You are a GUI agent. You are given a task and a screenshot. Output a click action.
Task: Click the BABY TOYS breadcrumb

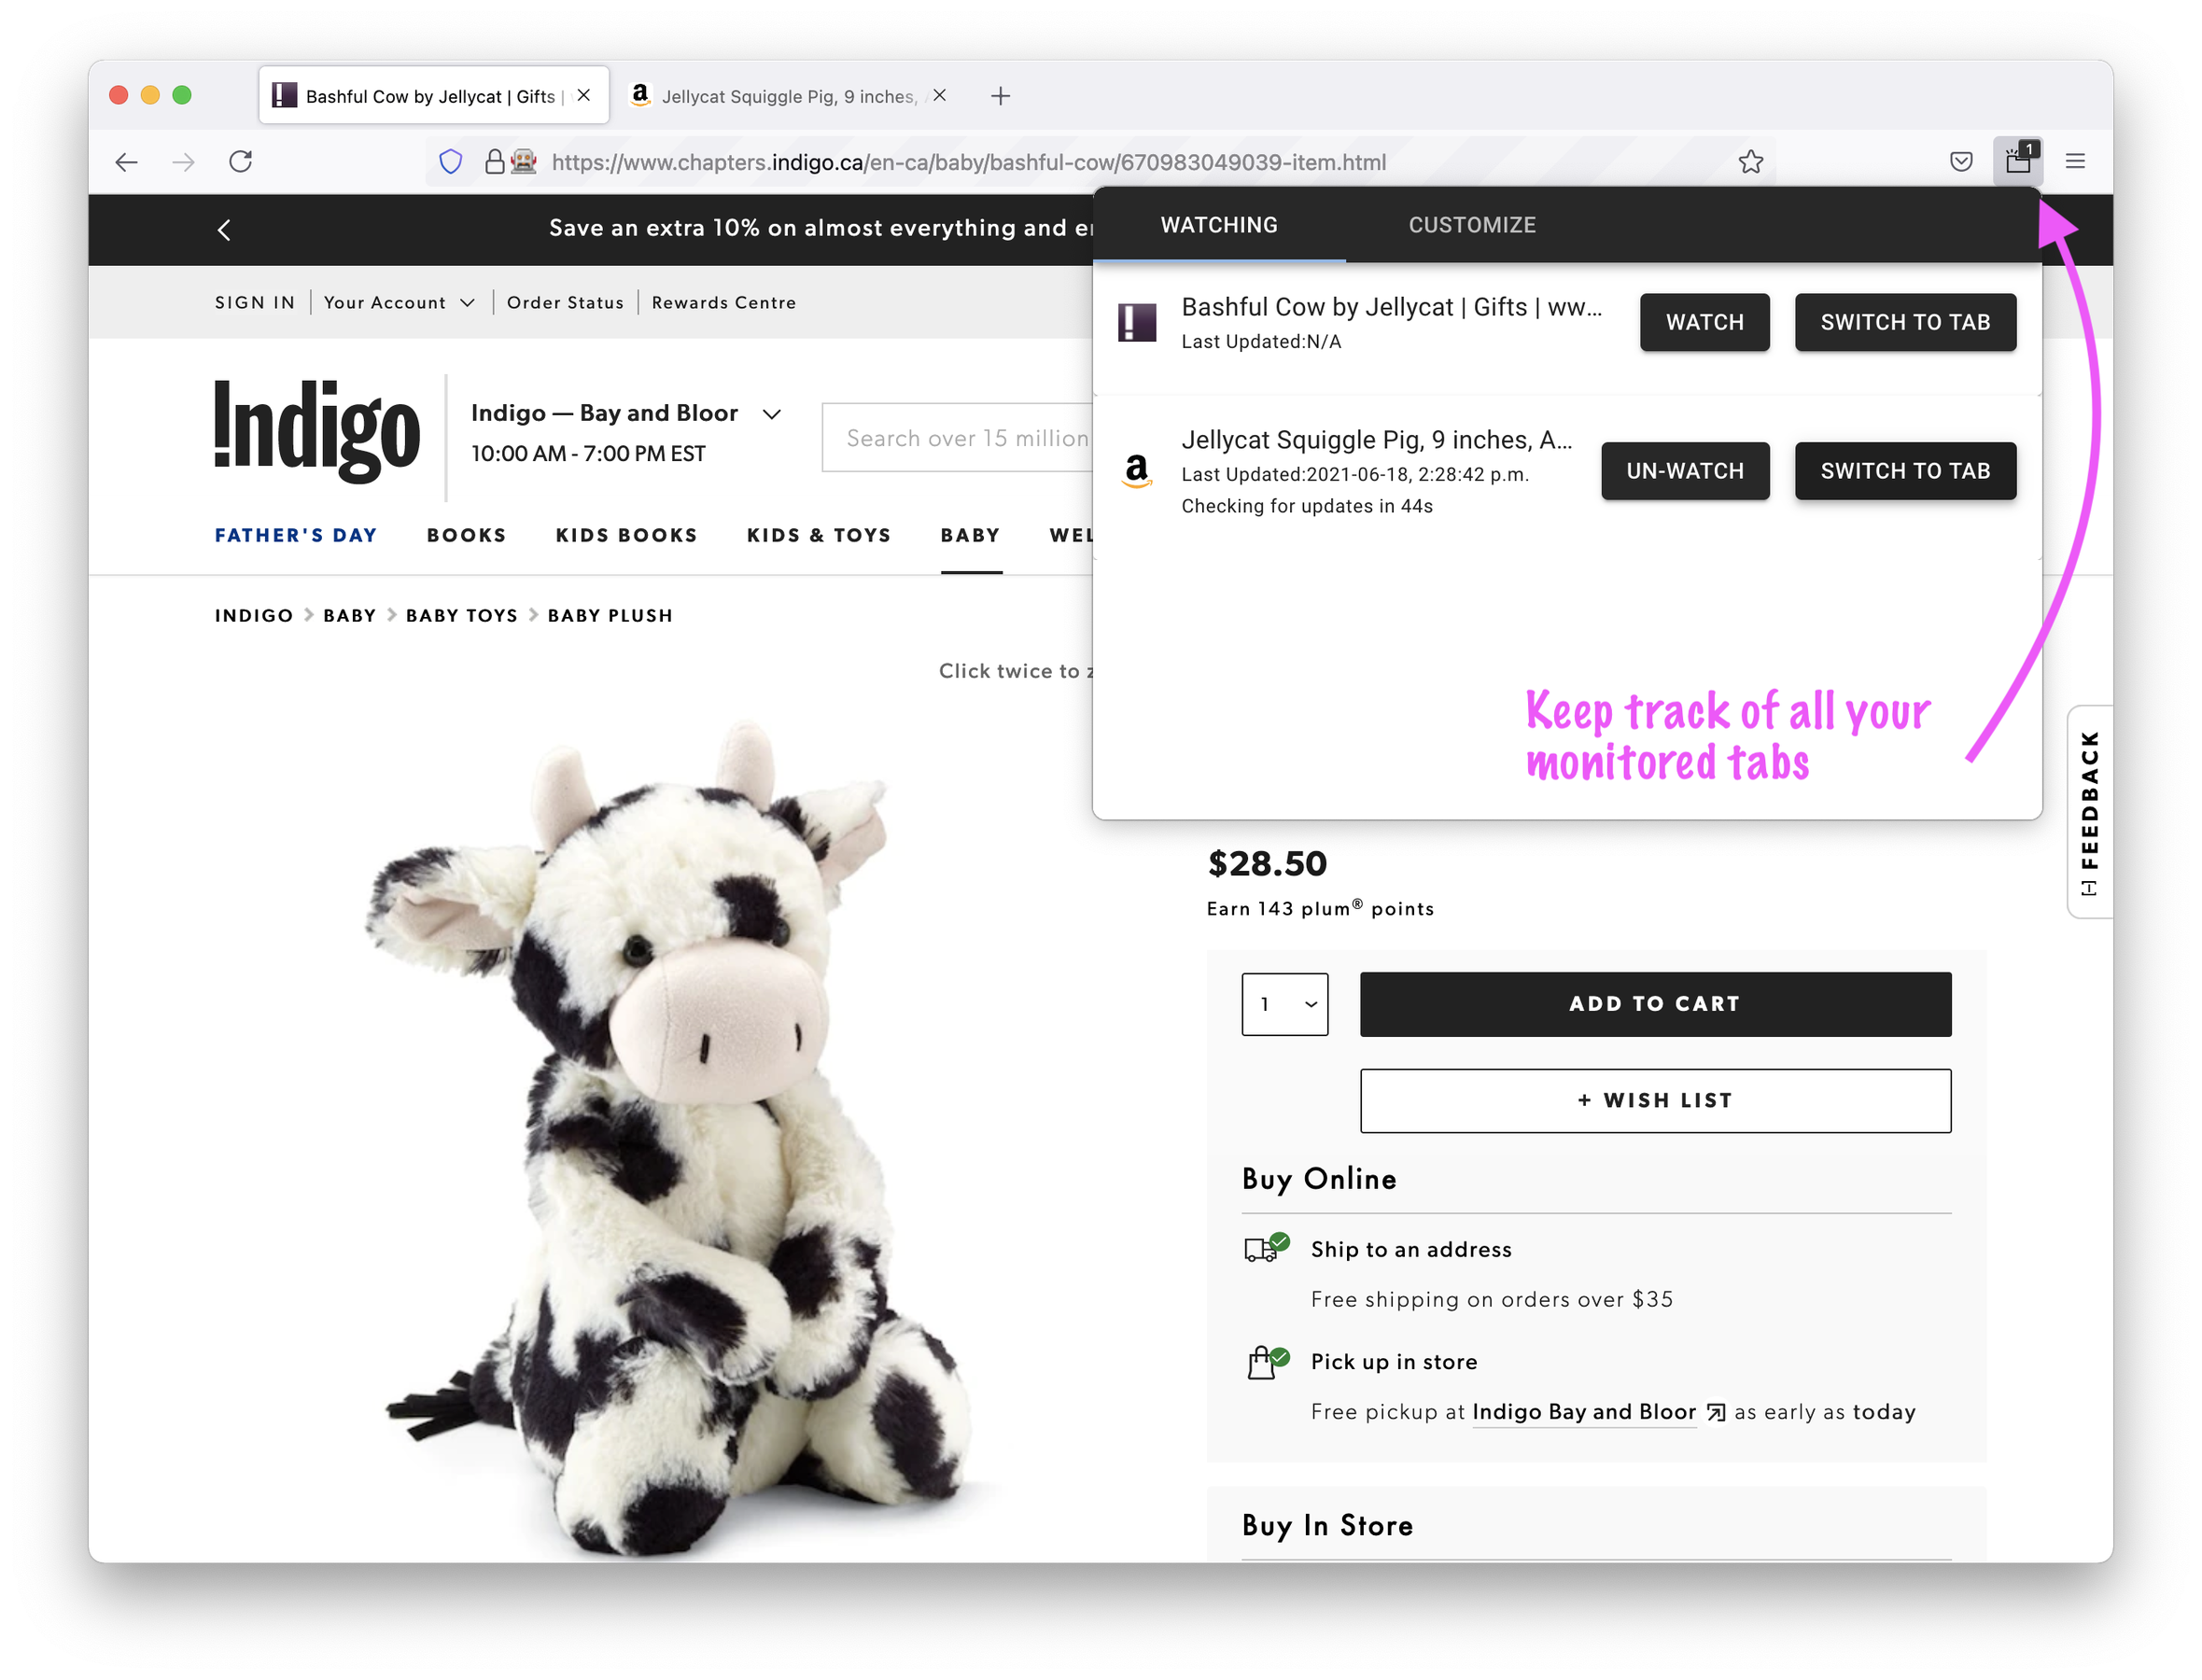point(462,616)
